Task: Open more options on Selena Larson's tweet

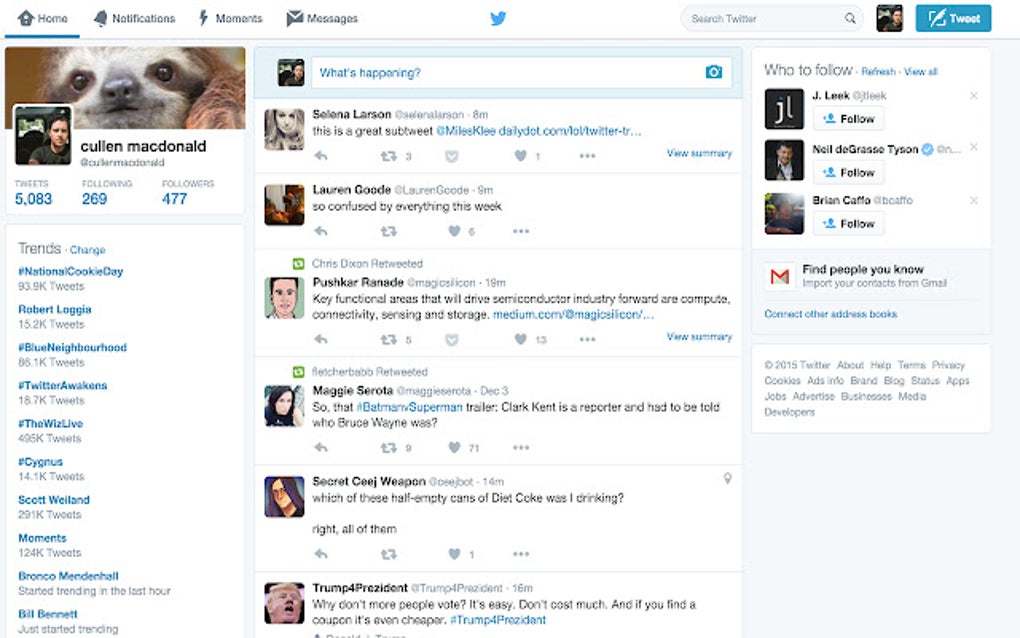Action: pos(587,156)
